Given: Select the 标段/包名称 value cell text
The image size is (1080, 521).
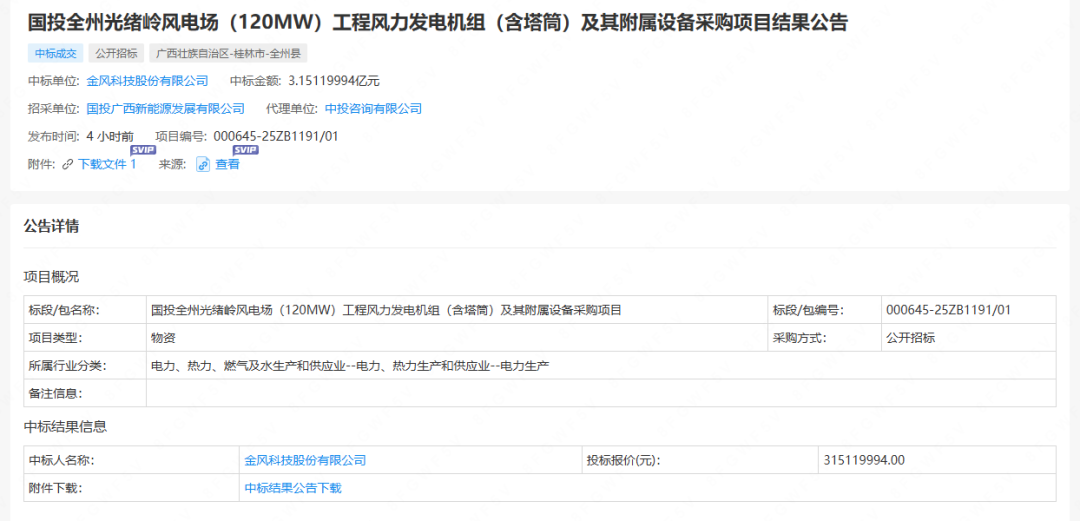Looking at the screenshot, I should click(x=386, y=310).
